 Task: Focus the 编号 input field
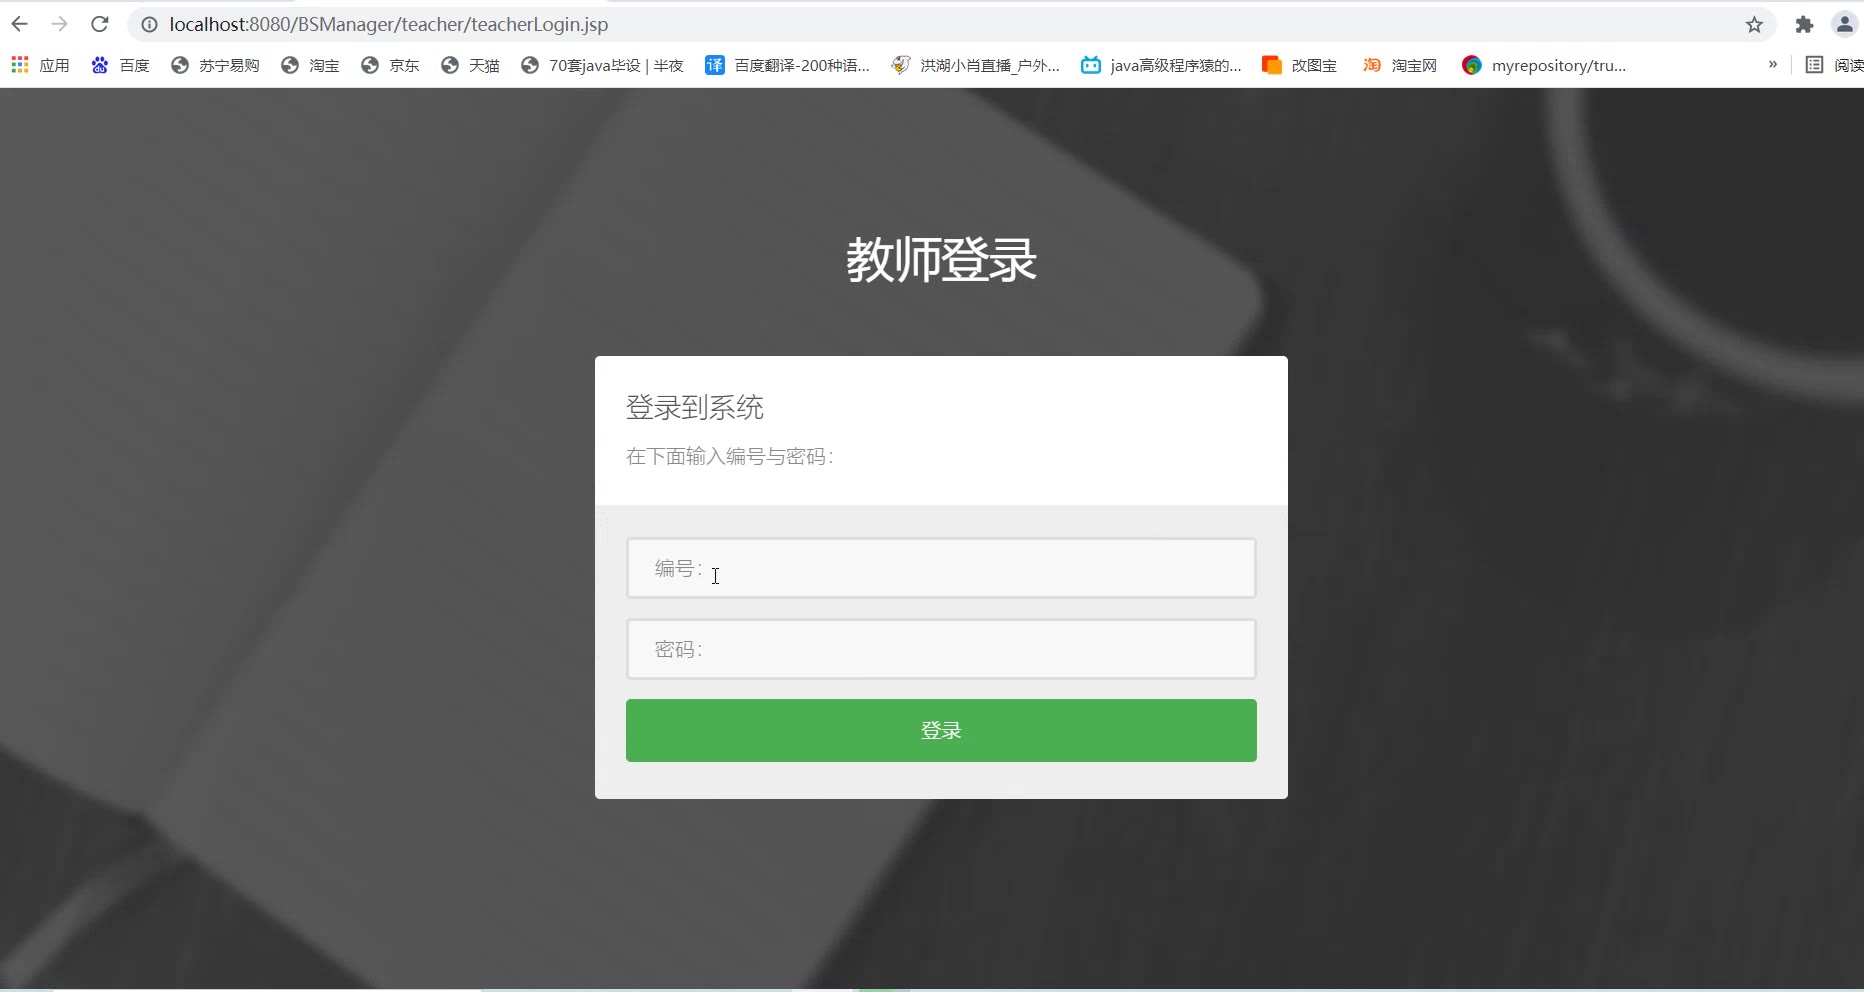(941, 568)
